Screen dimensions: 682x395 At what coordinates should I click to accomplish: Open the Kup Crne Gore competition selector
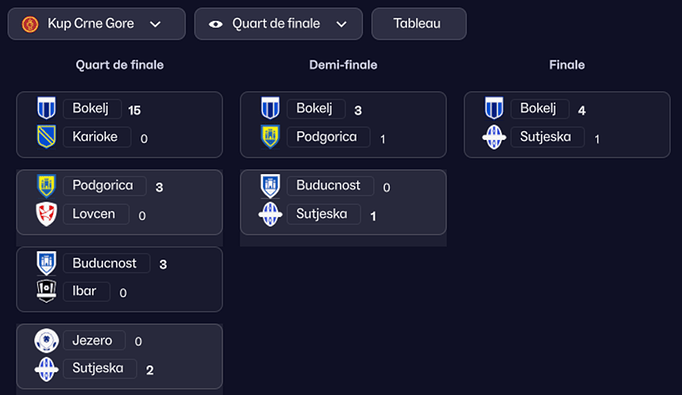(x=97, y=24)
